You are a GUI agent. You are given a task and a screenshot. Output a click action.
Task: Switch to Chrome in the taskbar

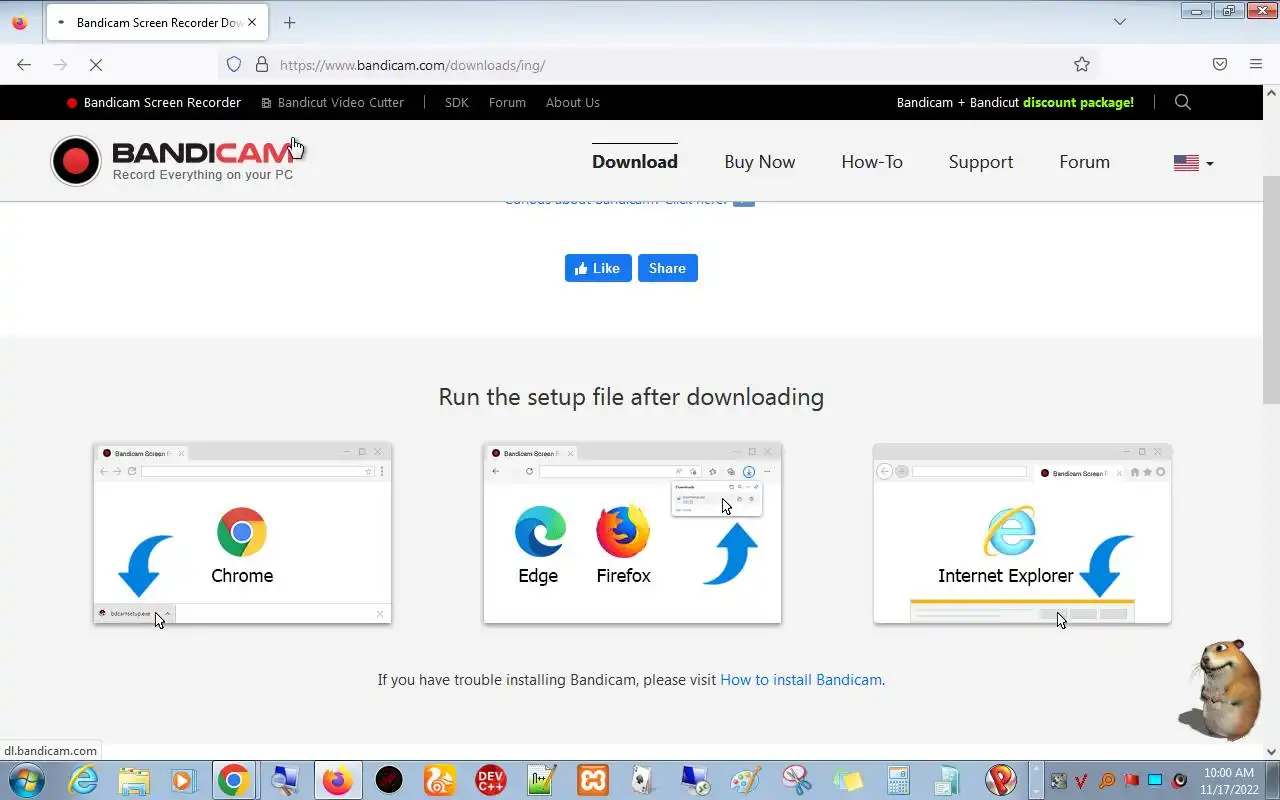(x=233, y=780)
